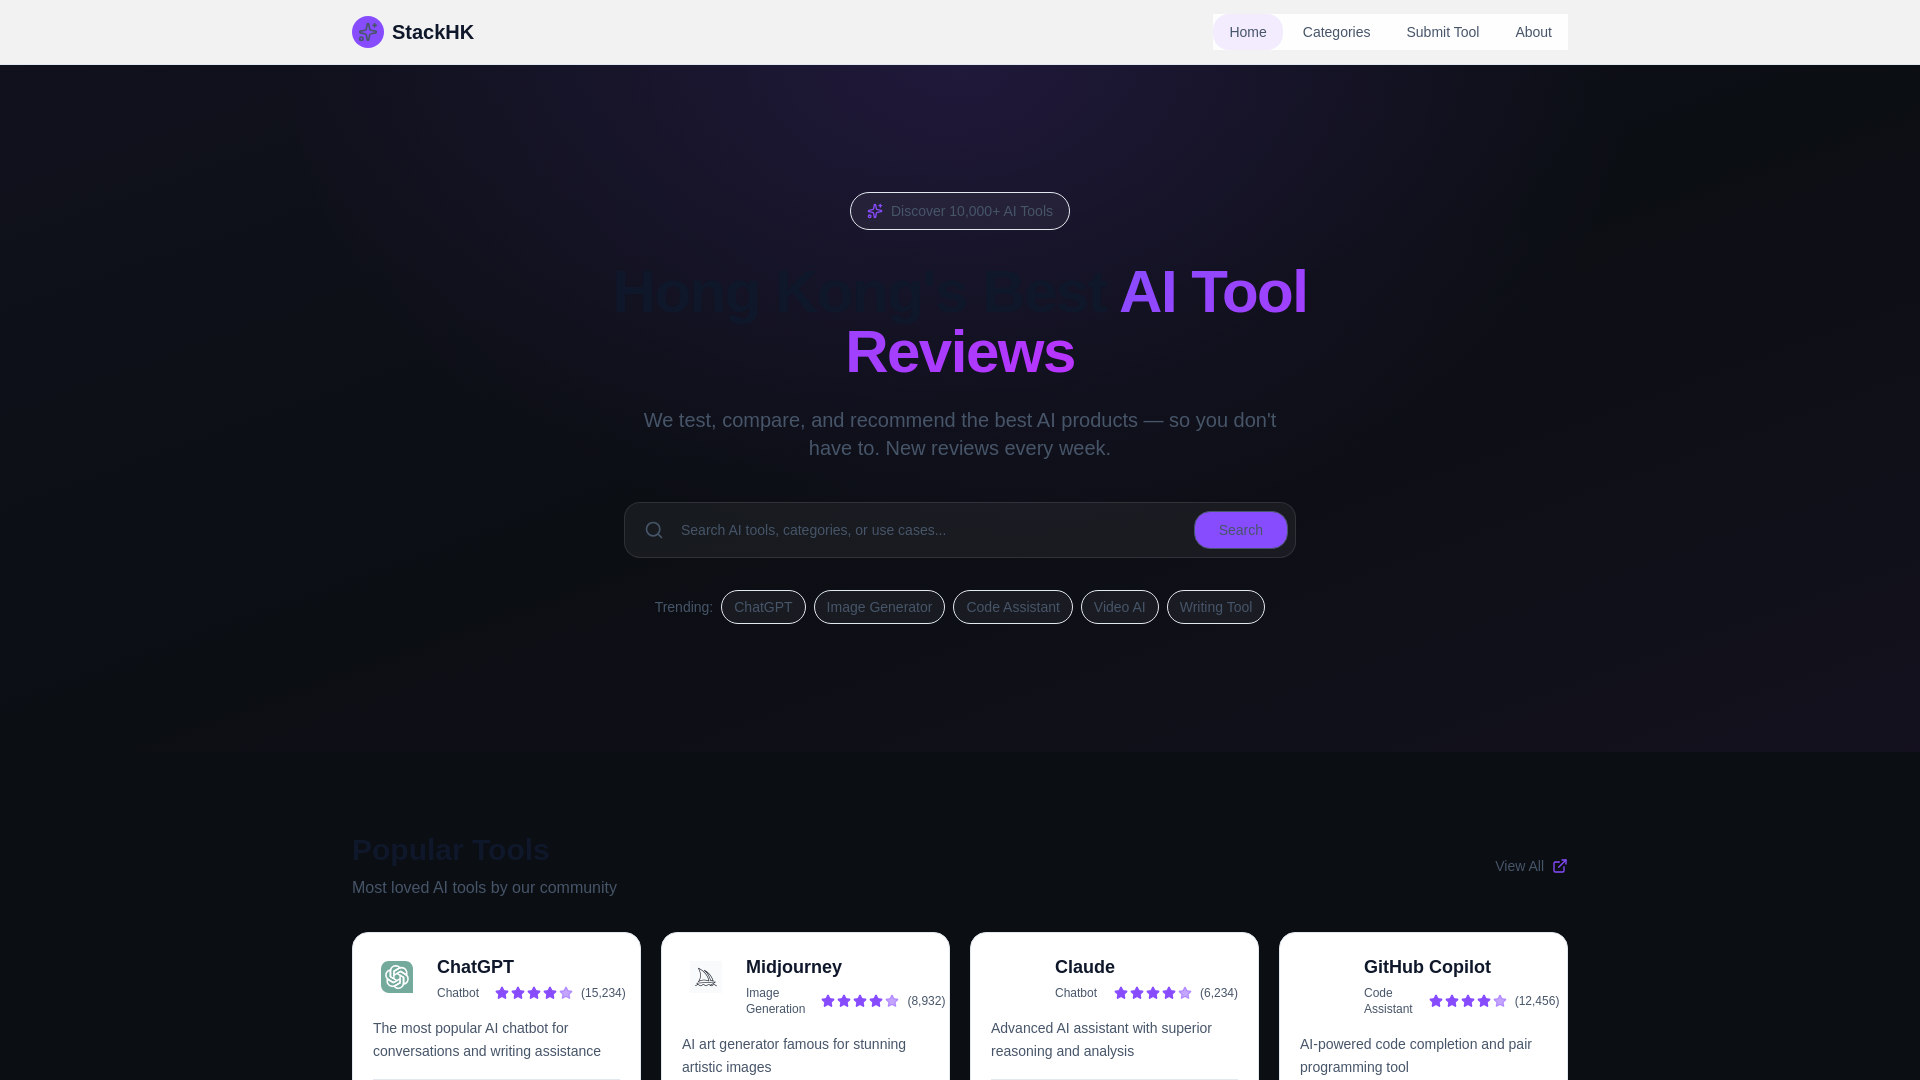1920x1080 pixels.
Task: Click the Midjourney card description text
Action: 794,1055
